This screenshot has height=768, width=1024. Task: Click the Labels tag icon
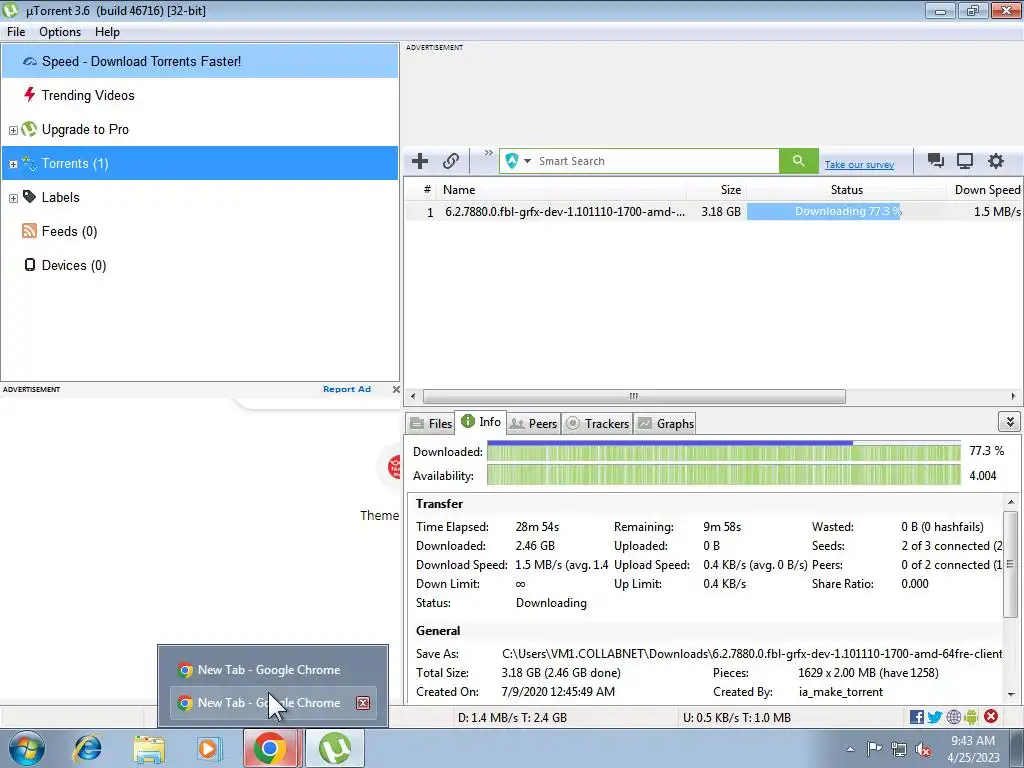[x=29, y=197]
